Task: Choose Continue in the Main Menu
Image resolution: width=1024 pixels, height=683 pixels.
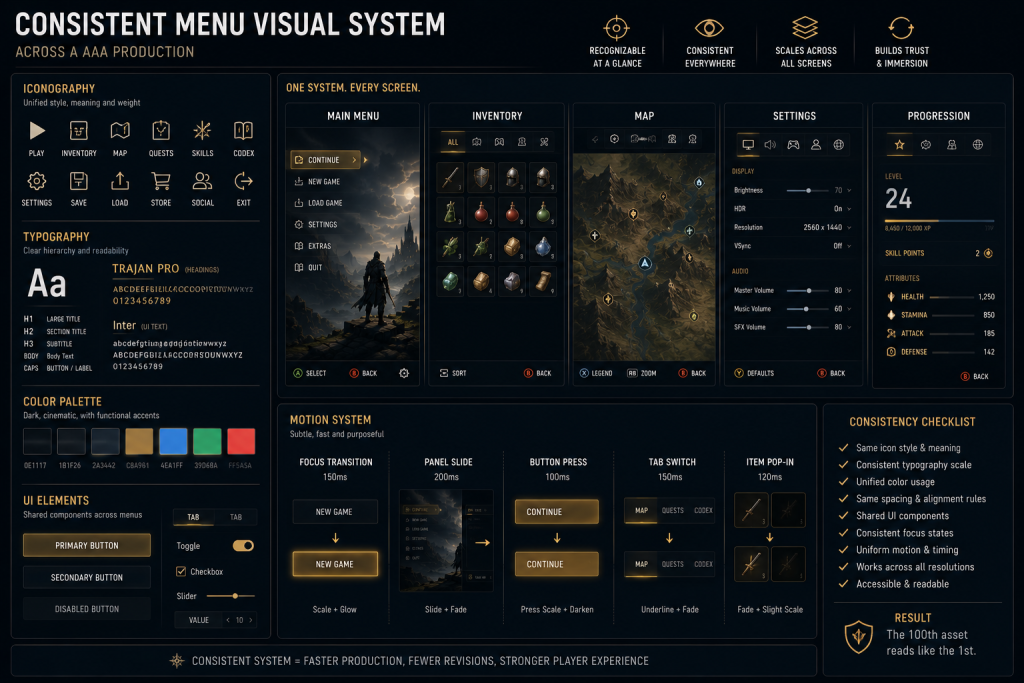Action: tap(326, 160)
